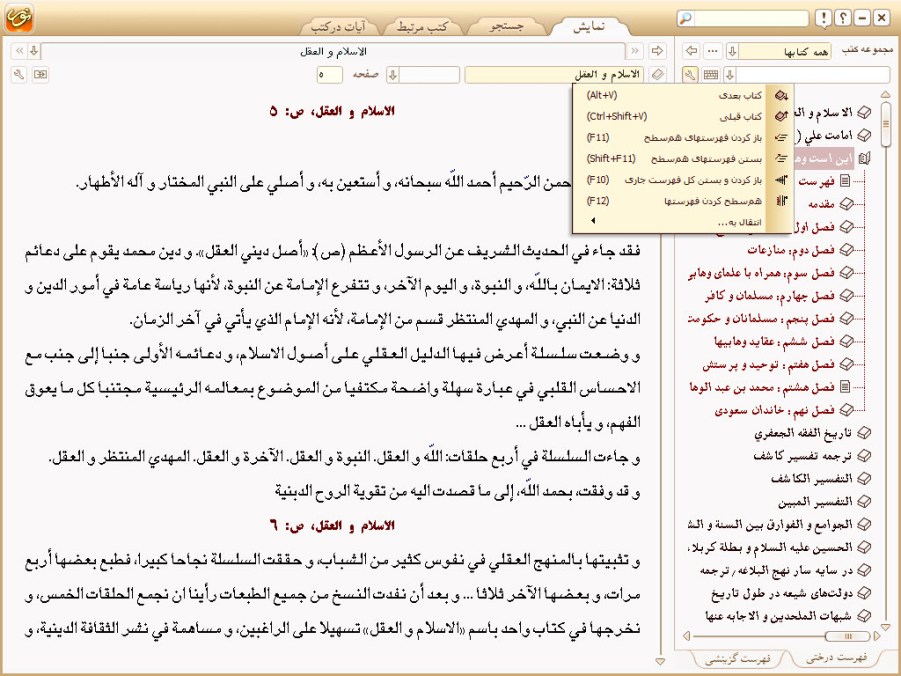Select the فصل نهم: خاندان سعودی node
The image size is (901, 676).
(x=775, y=410)
